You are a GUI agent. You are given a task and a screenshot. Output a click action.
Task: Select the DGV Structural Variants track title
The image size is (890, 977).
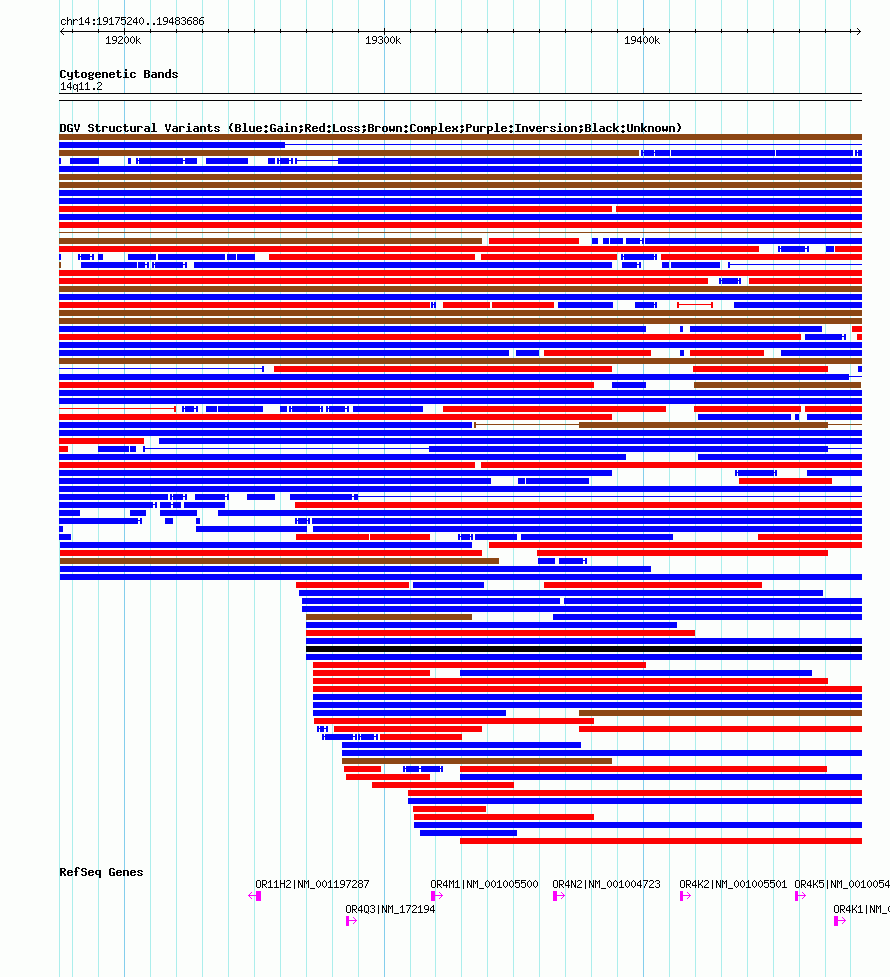coord(370,128)
